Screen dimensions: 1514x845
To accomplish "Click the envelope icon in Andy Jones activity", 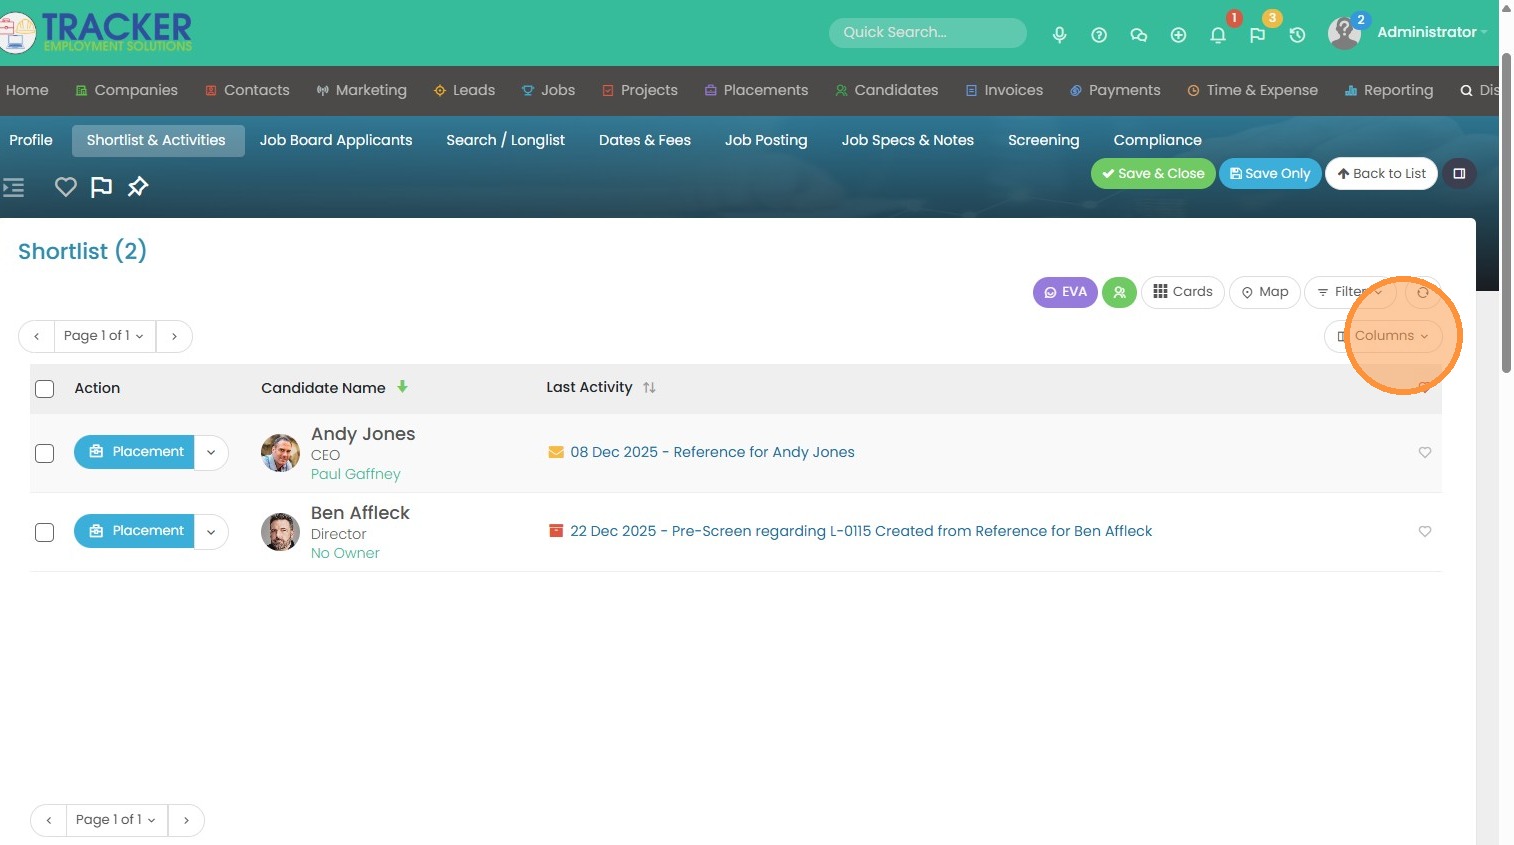I will [x=556, y=452].
